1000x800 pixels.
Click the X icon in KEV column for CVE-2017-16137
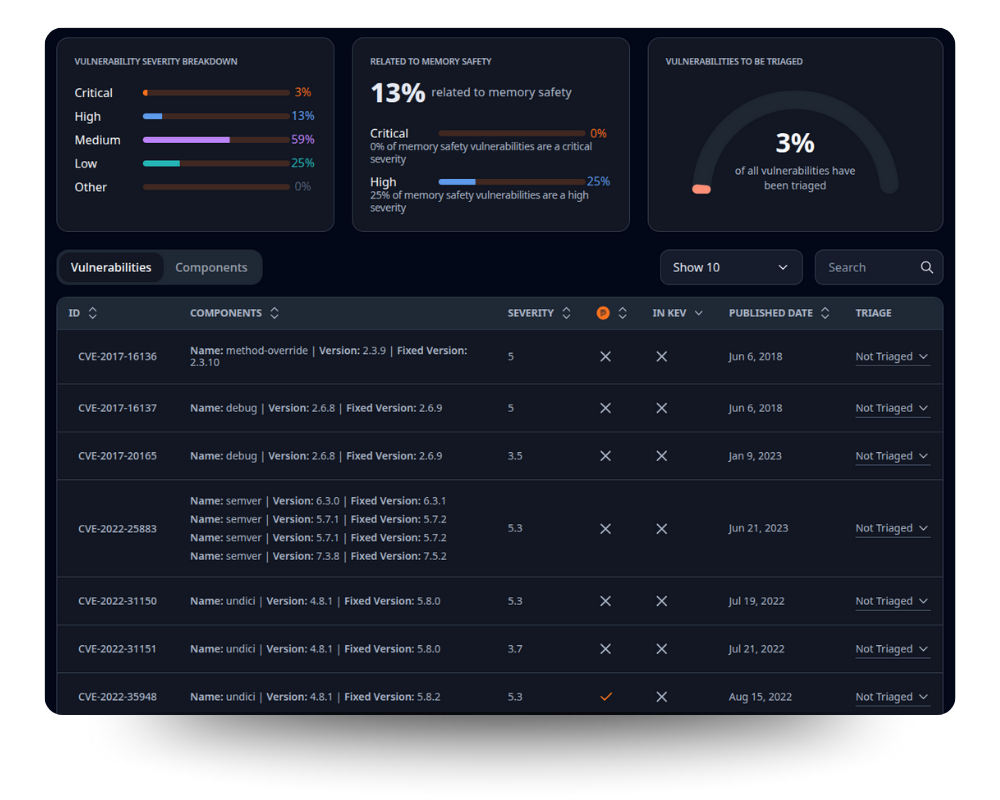tap(661, 407)
